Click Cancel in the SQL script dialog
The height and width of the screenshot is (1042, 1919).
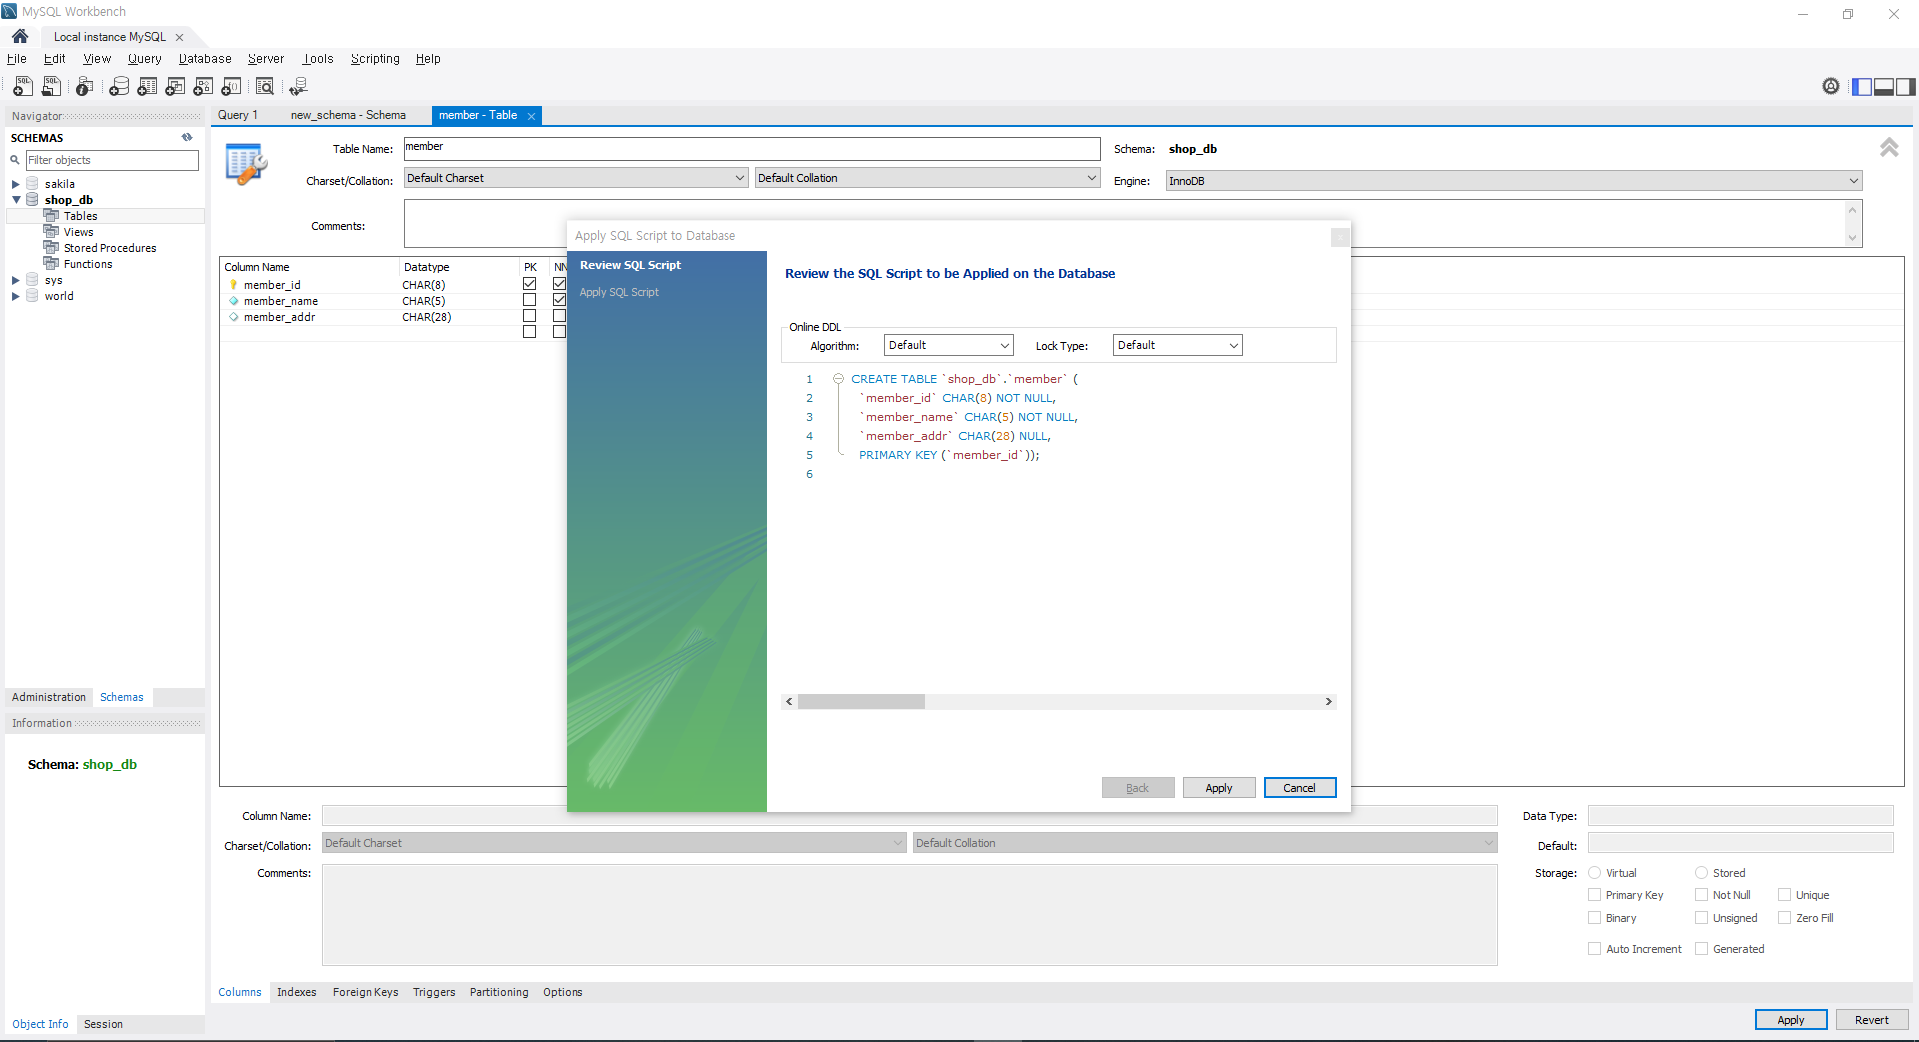tap(1300, 788)
